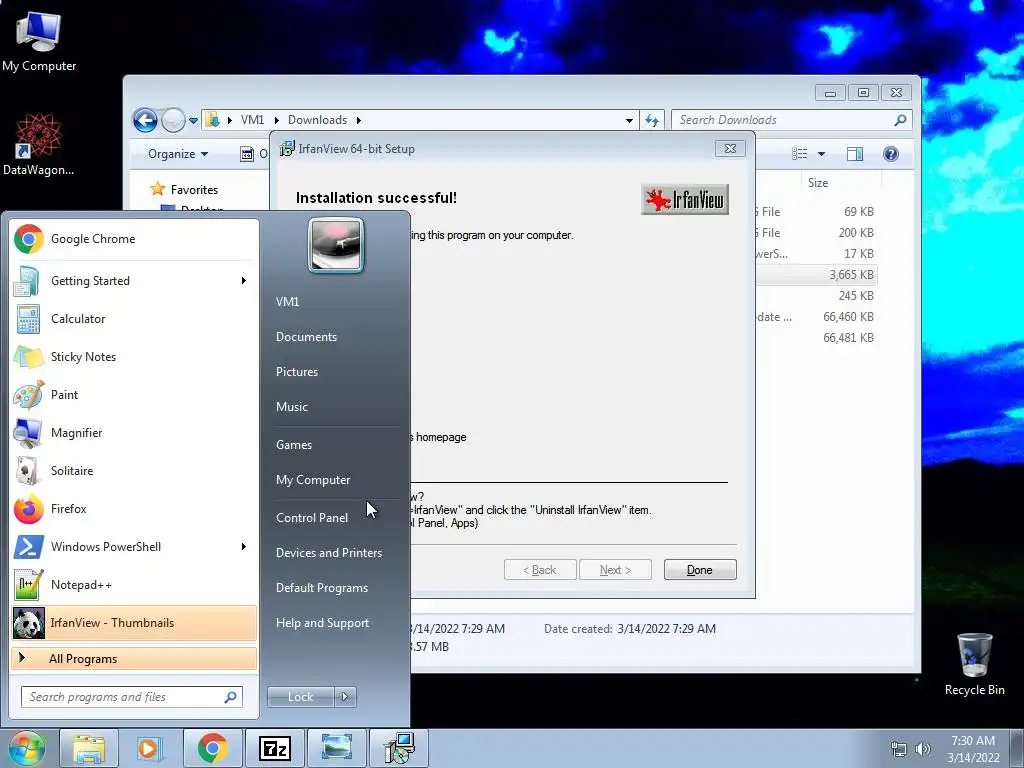Open Getting Started in Start menu
The image size is (1024, 768).
(134, 281)
